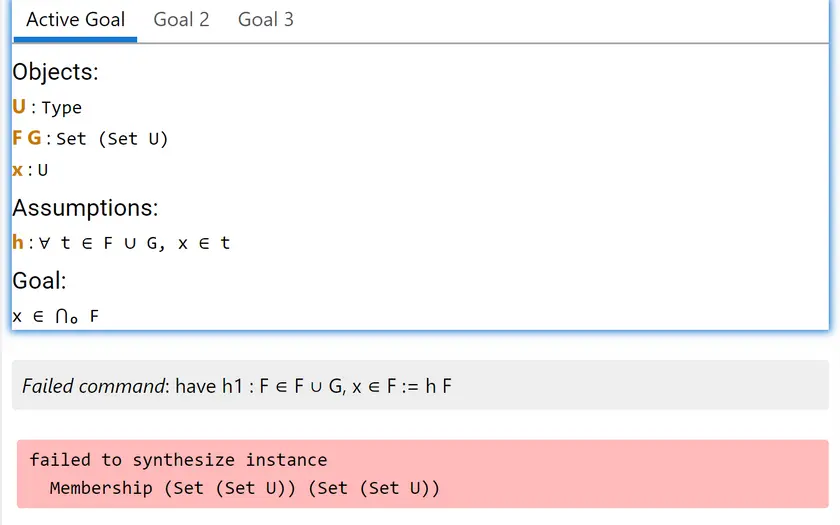Click the Set (Set U) type text
The height and width of the screenshot is (525, 840).
tap(112, 139)
